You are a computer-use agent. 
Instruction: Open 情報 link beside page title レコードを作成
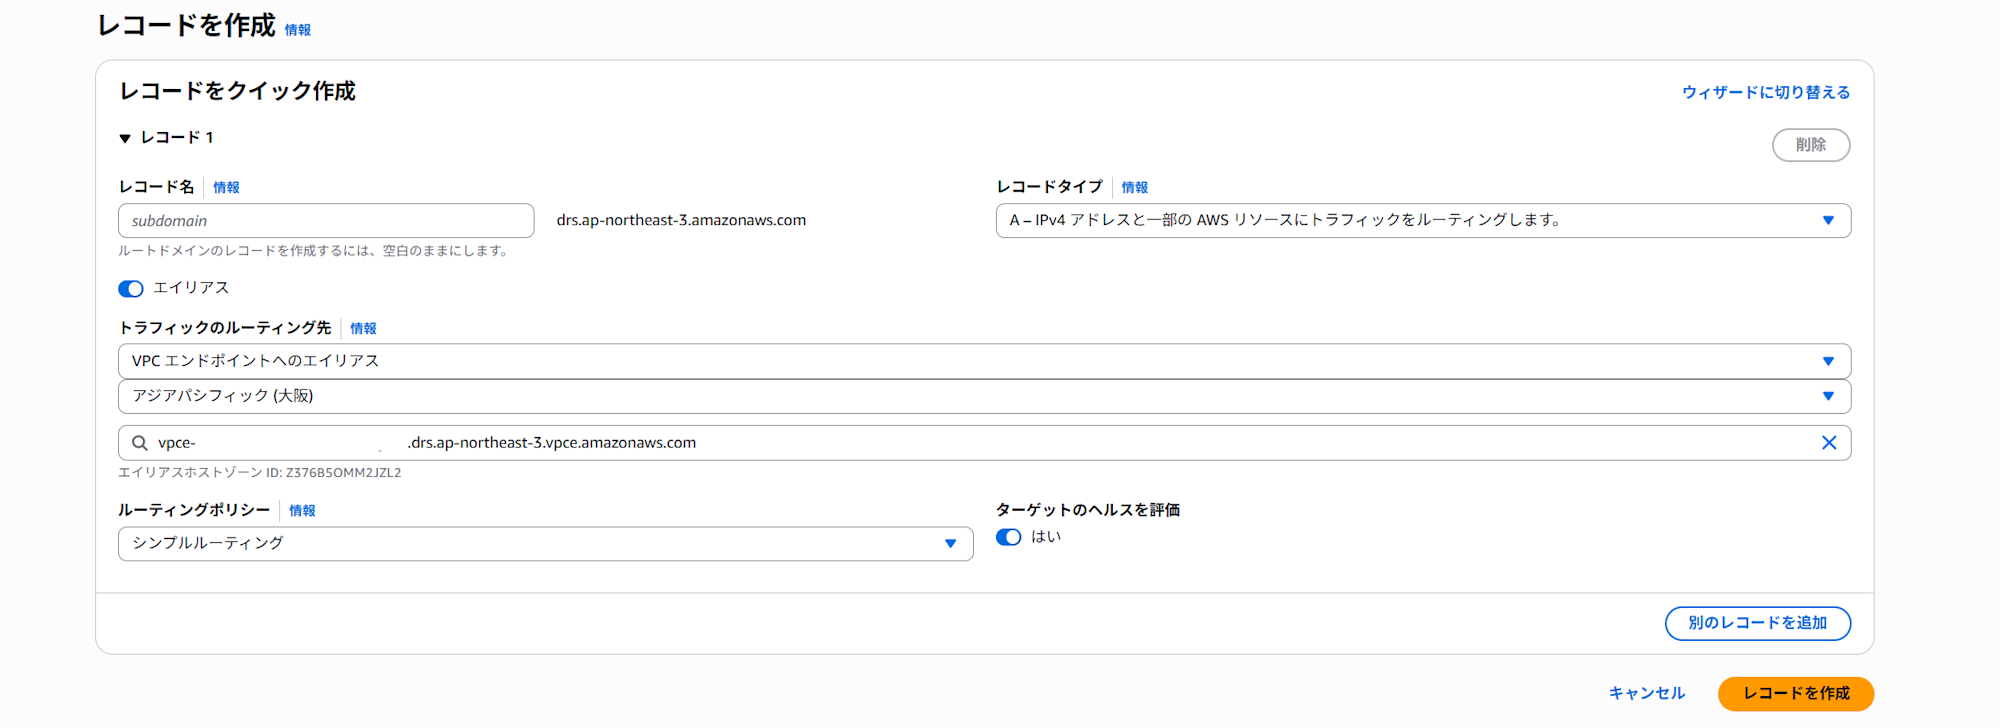[298, 31]
